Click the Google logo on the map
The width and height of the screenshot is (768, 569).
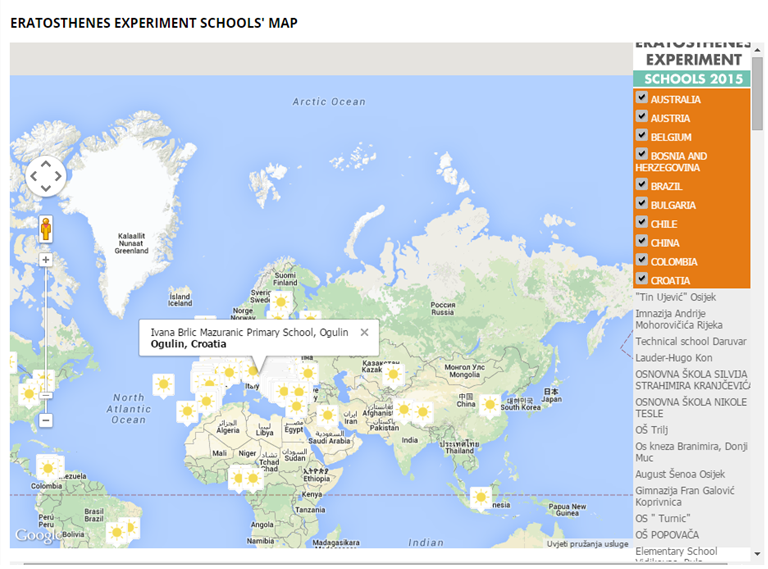(38, 536)
